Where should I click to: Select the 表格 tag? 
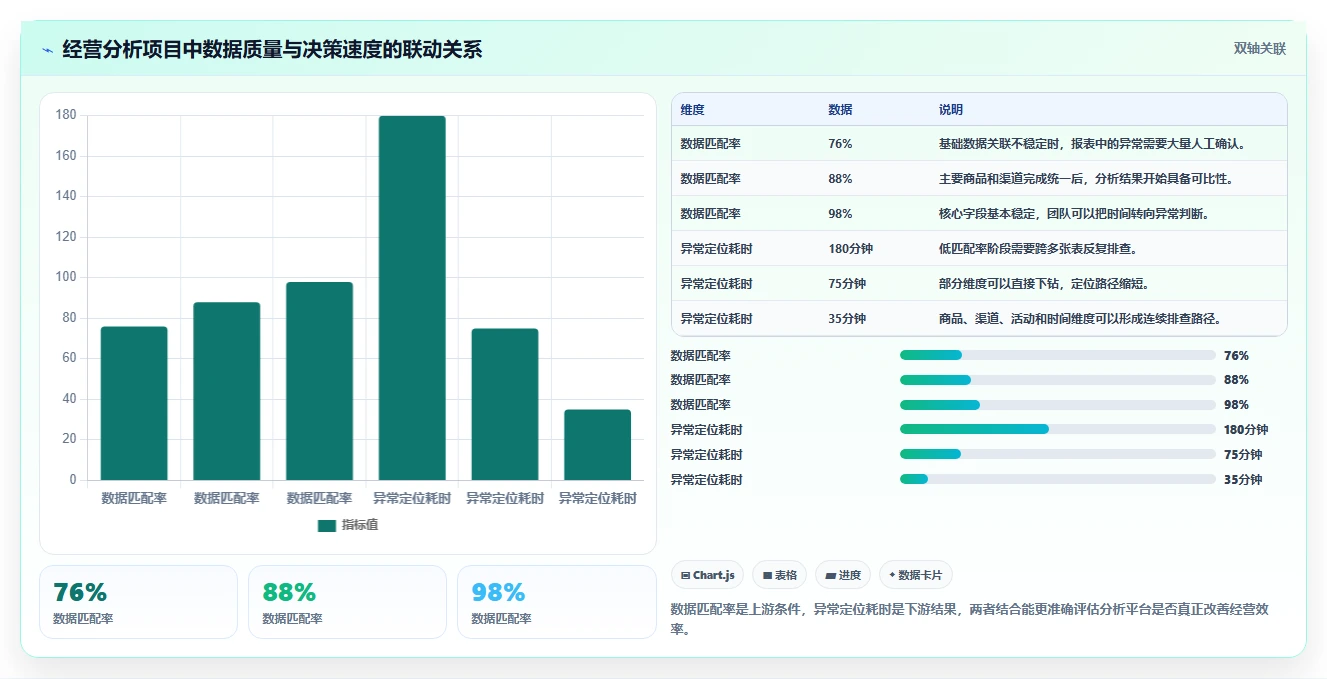click(x=779, y=575)
